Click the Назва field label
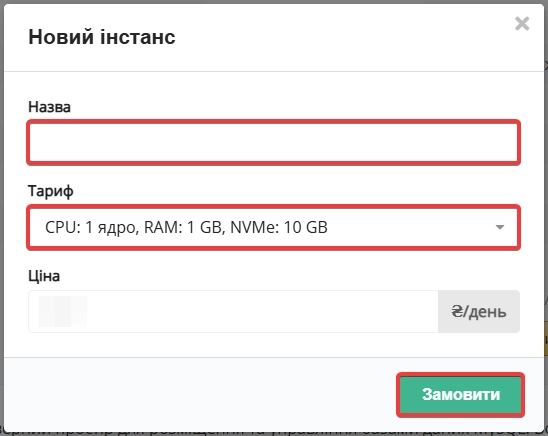This screenshot has width=548, height=436. tap(49, 107)
